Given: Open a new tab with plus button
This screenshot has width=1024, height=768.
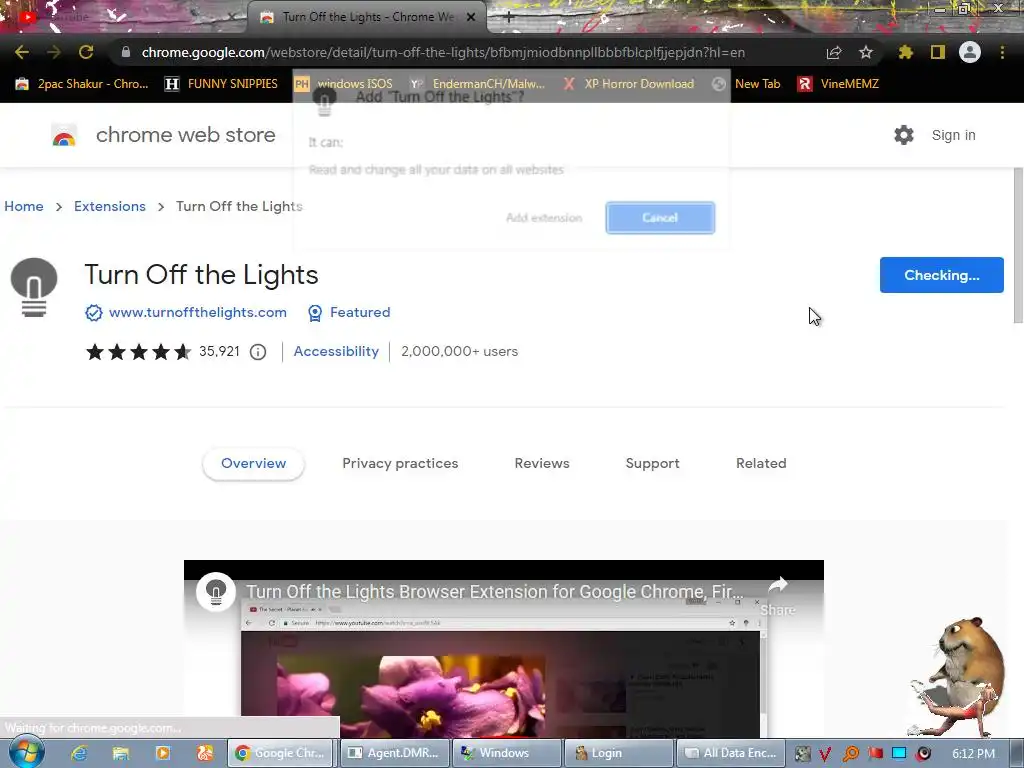Looking at the screenshot, I should pyautogui.click(x=509, y=17).
